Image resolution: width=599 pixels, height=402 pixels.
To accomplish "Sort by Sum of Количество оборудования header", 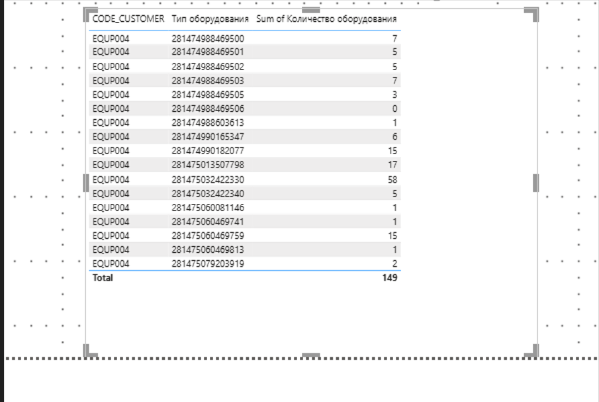I will [x=326, y=19].
